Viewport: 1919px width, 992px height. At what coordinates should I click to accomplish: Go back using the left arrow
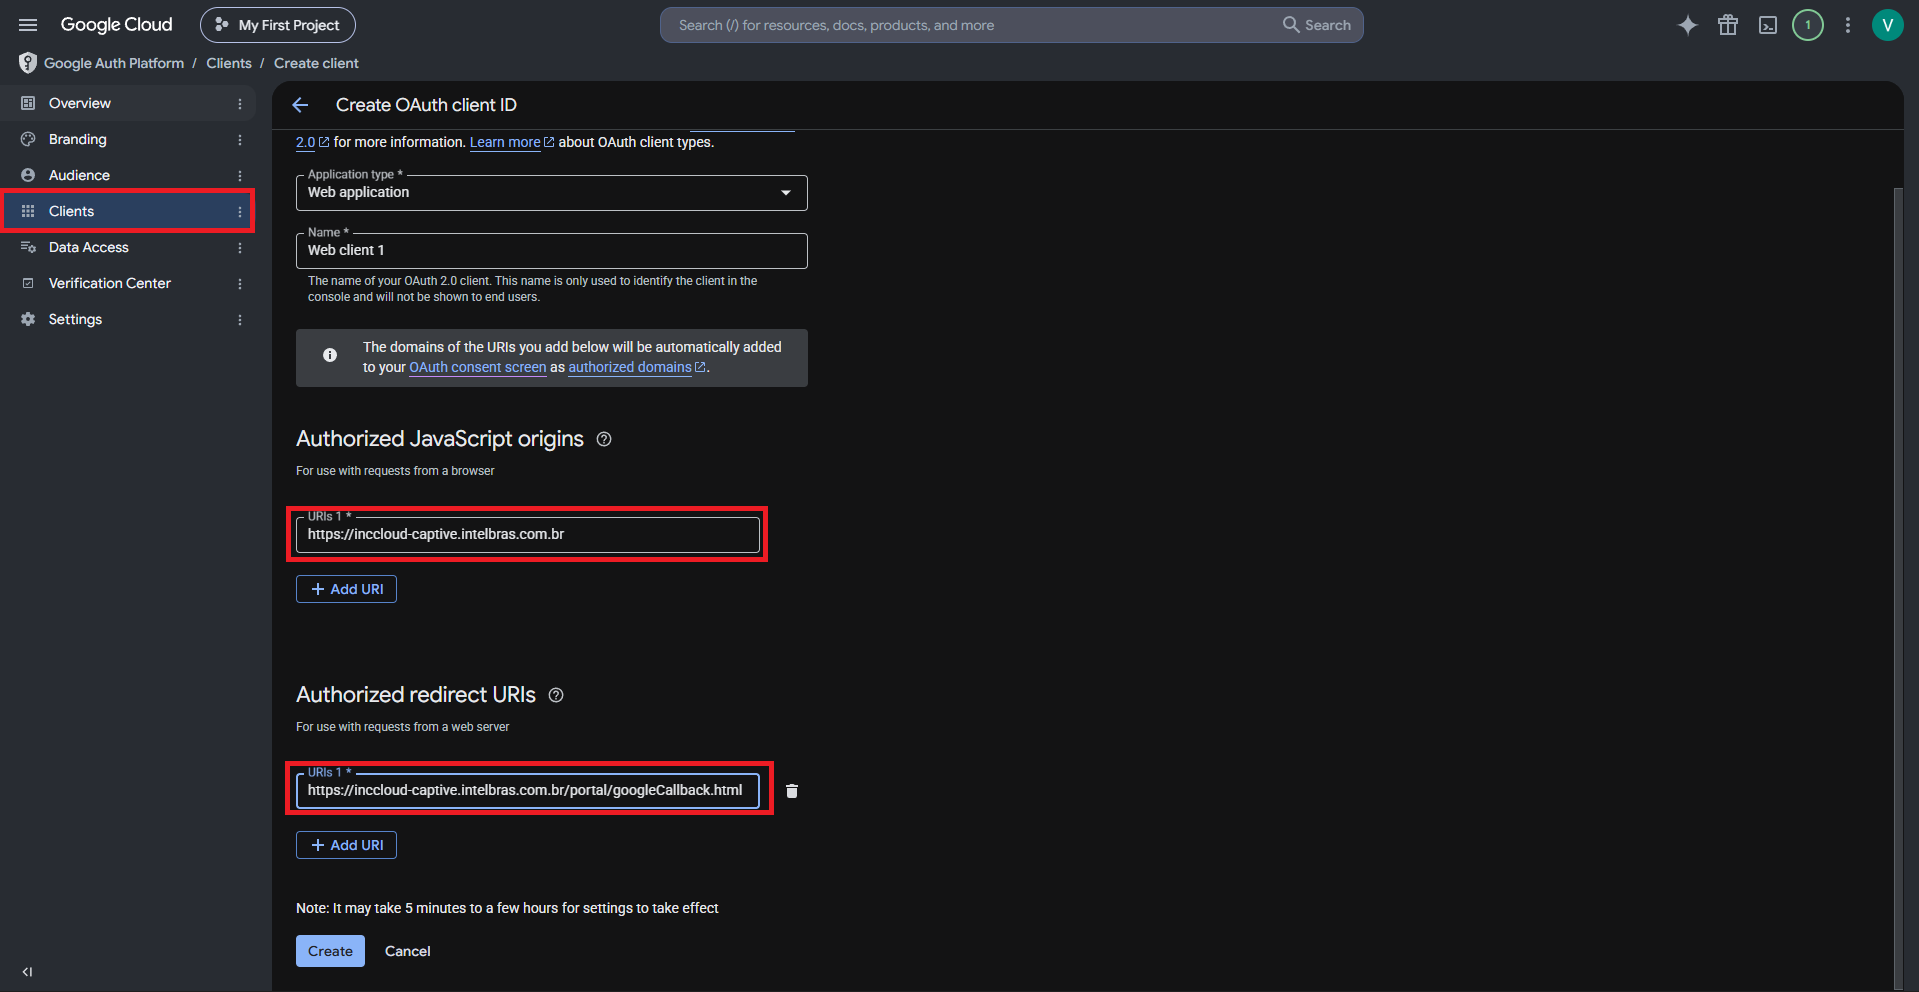(300, 105)
